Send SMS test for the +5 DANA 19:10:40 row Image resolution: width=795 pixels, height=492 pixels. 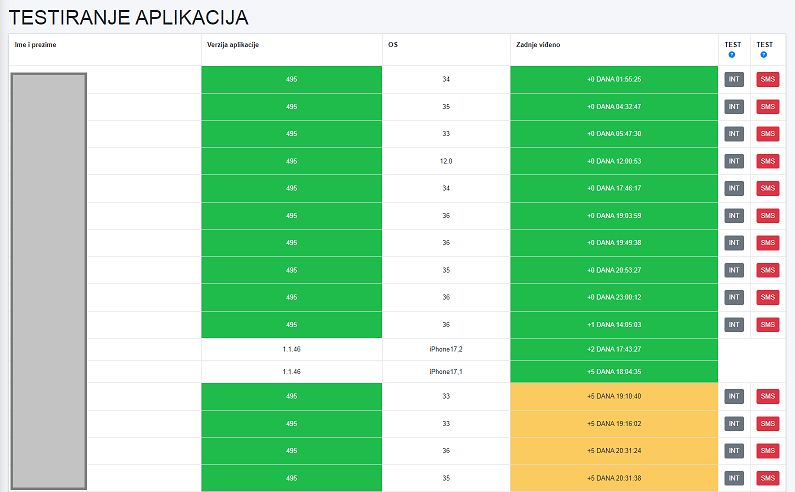coord(767,396)
